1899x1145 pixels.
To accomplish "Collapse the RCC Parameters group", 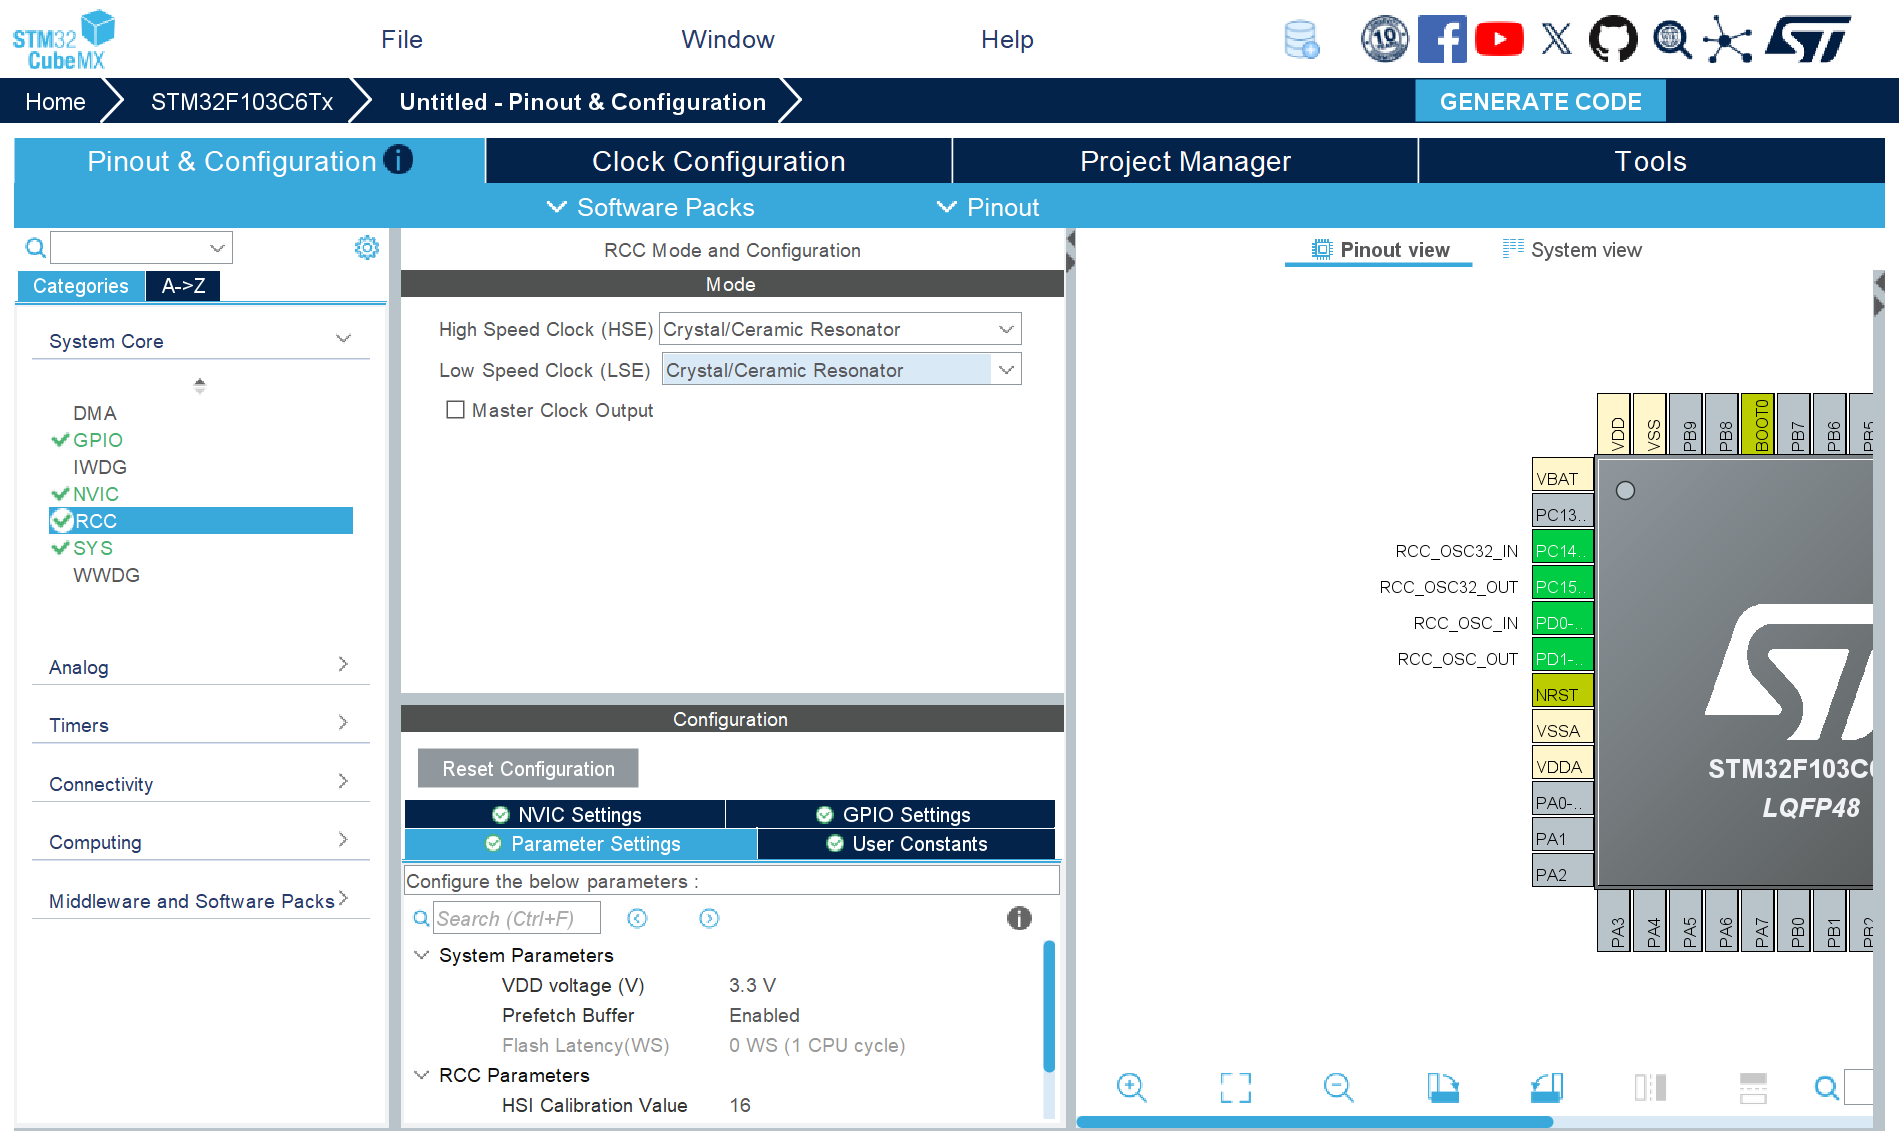I will tap(422, 1075).
